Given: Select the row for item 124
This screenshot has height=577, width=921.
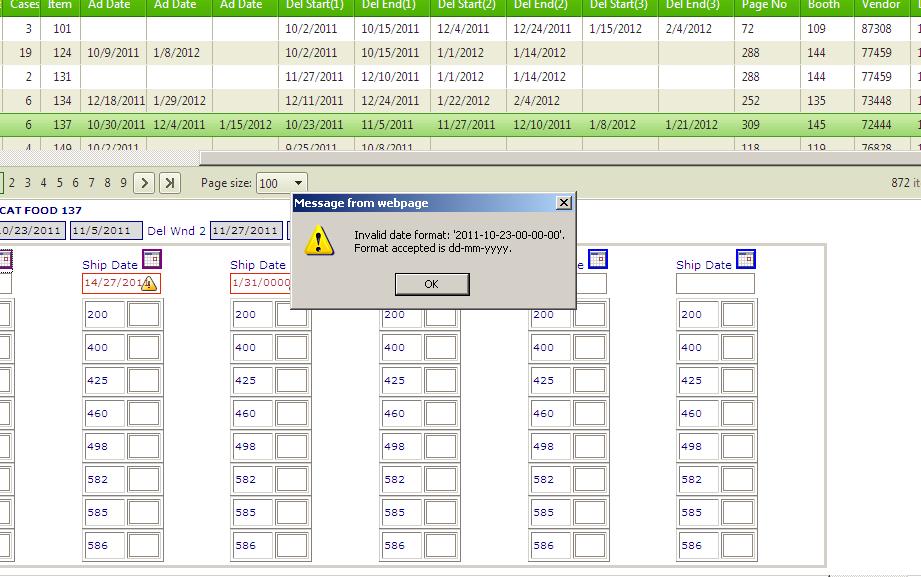Looking at the screenshot, I should pyautogui.click(x=460, y=53).
